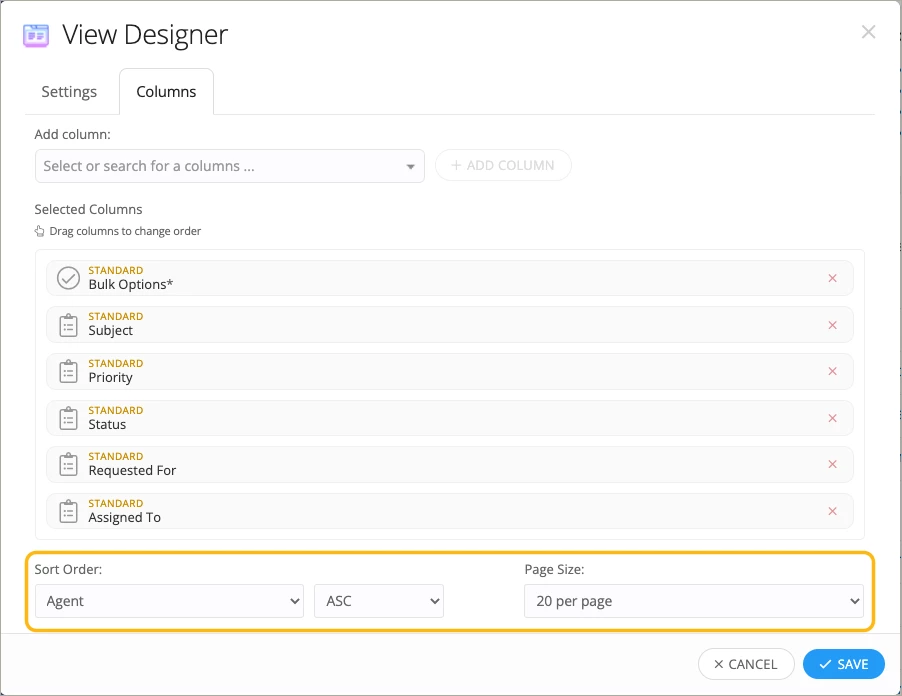Click the red X beside Status
Screen dimensions: 902x696
tap(832, 418)
